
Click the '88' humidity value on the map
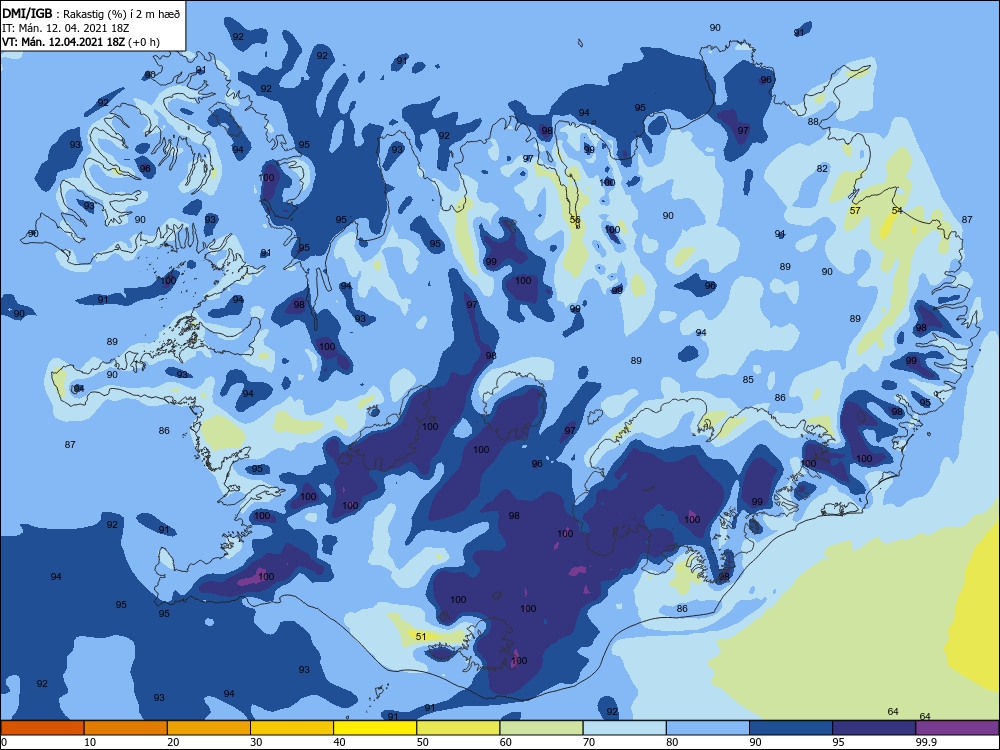tap(813, 121)
